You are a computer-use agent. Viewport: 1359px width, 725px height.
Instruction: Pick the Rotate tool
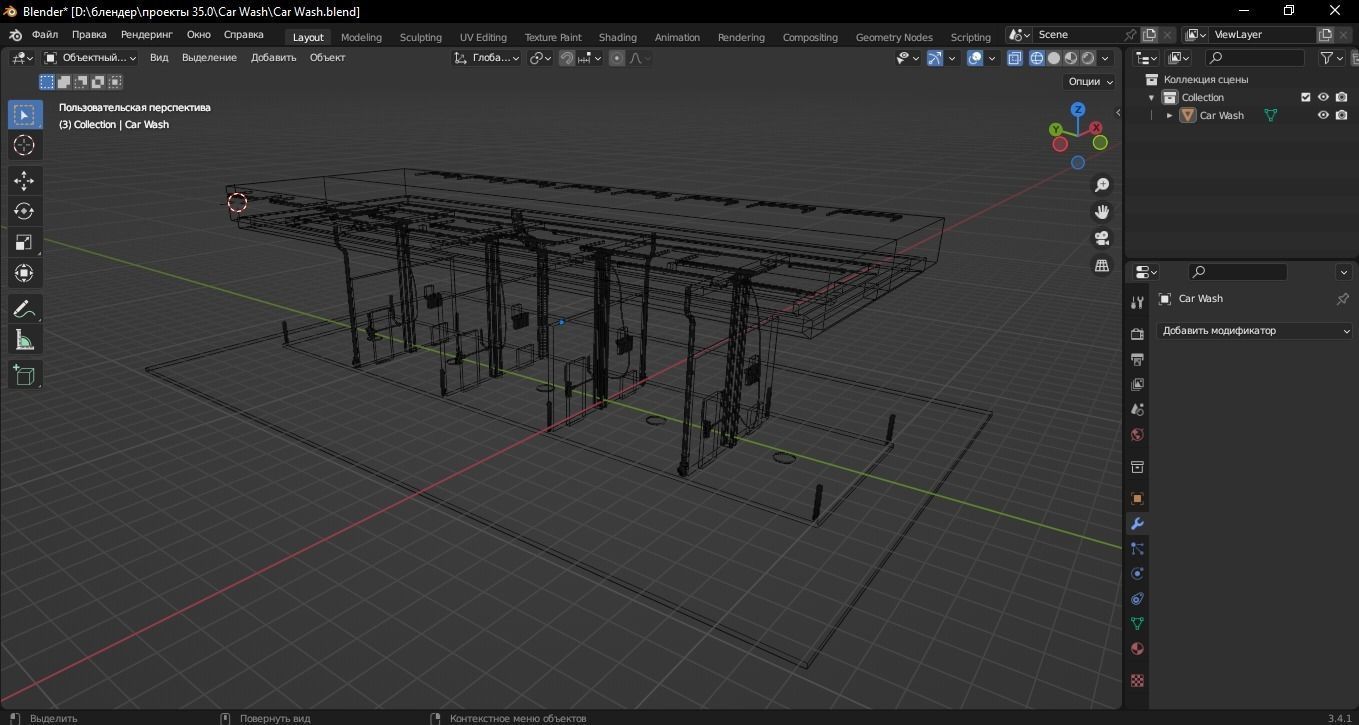(24, 212)
